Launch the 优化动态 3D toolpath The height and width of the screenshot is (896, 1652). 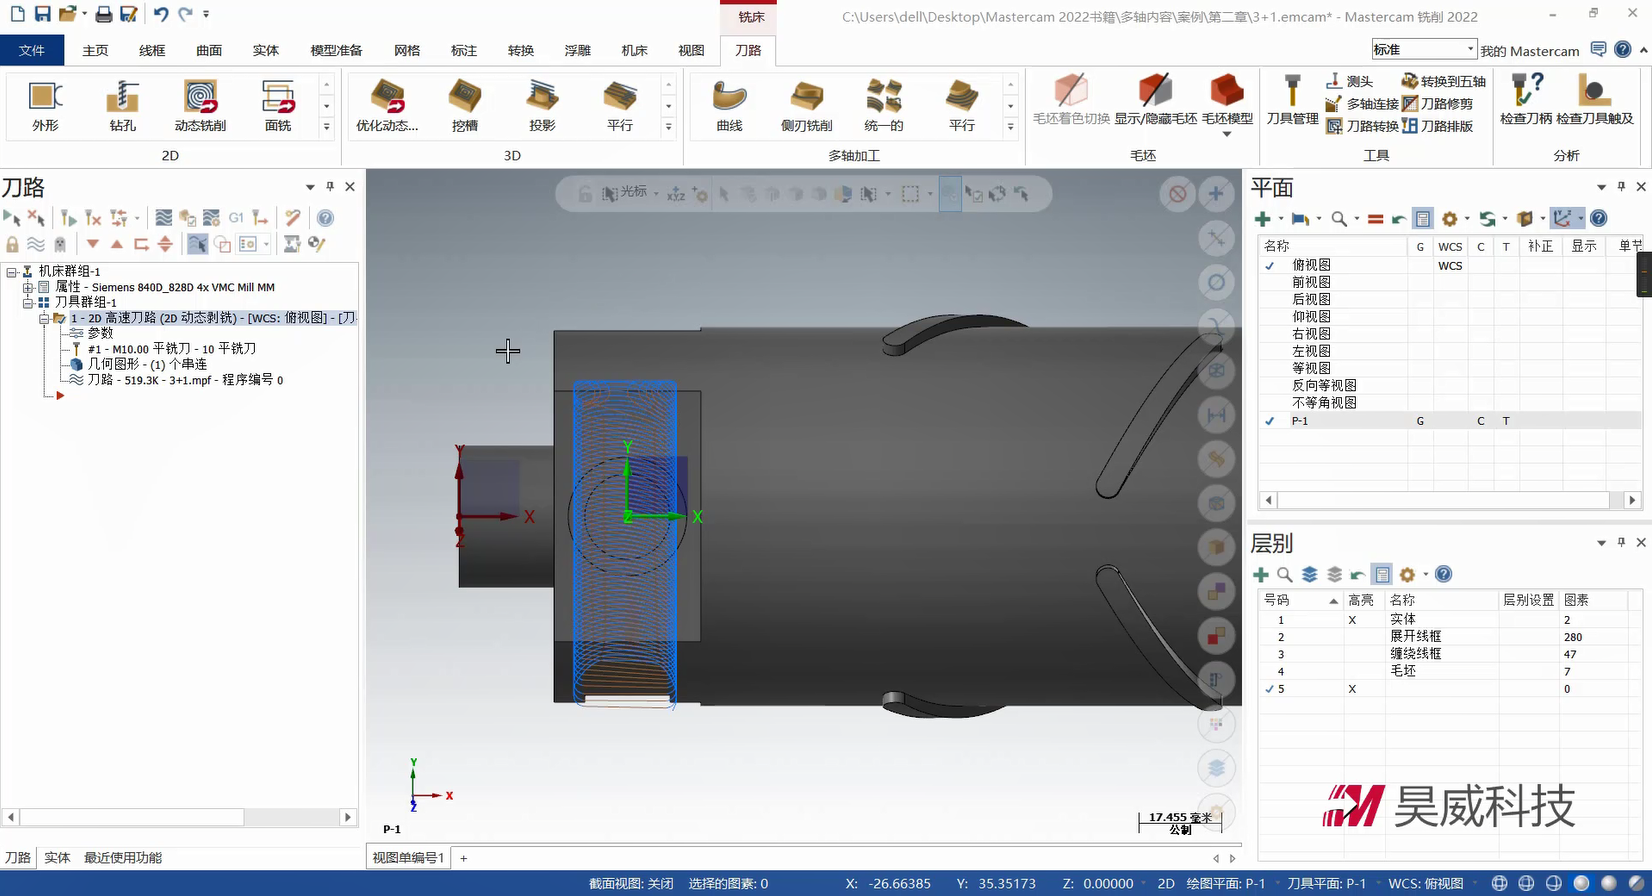[387, 105]
